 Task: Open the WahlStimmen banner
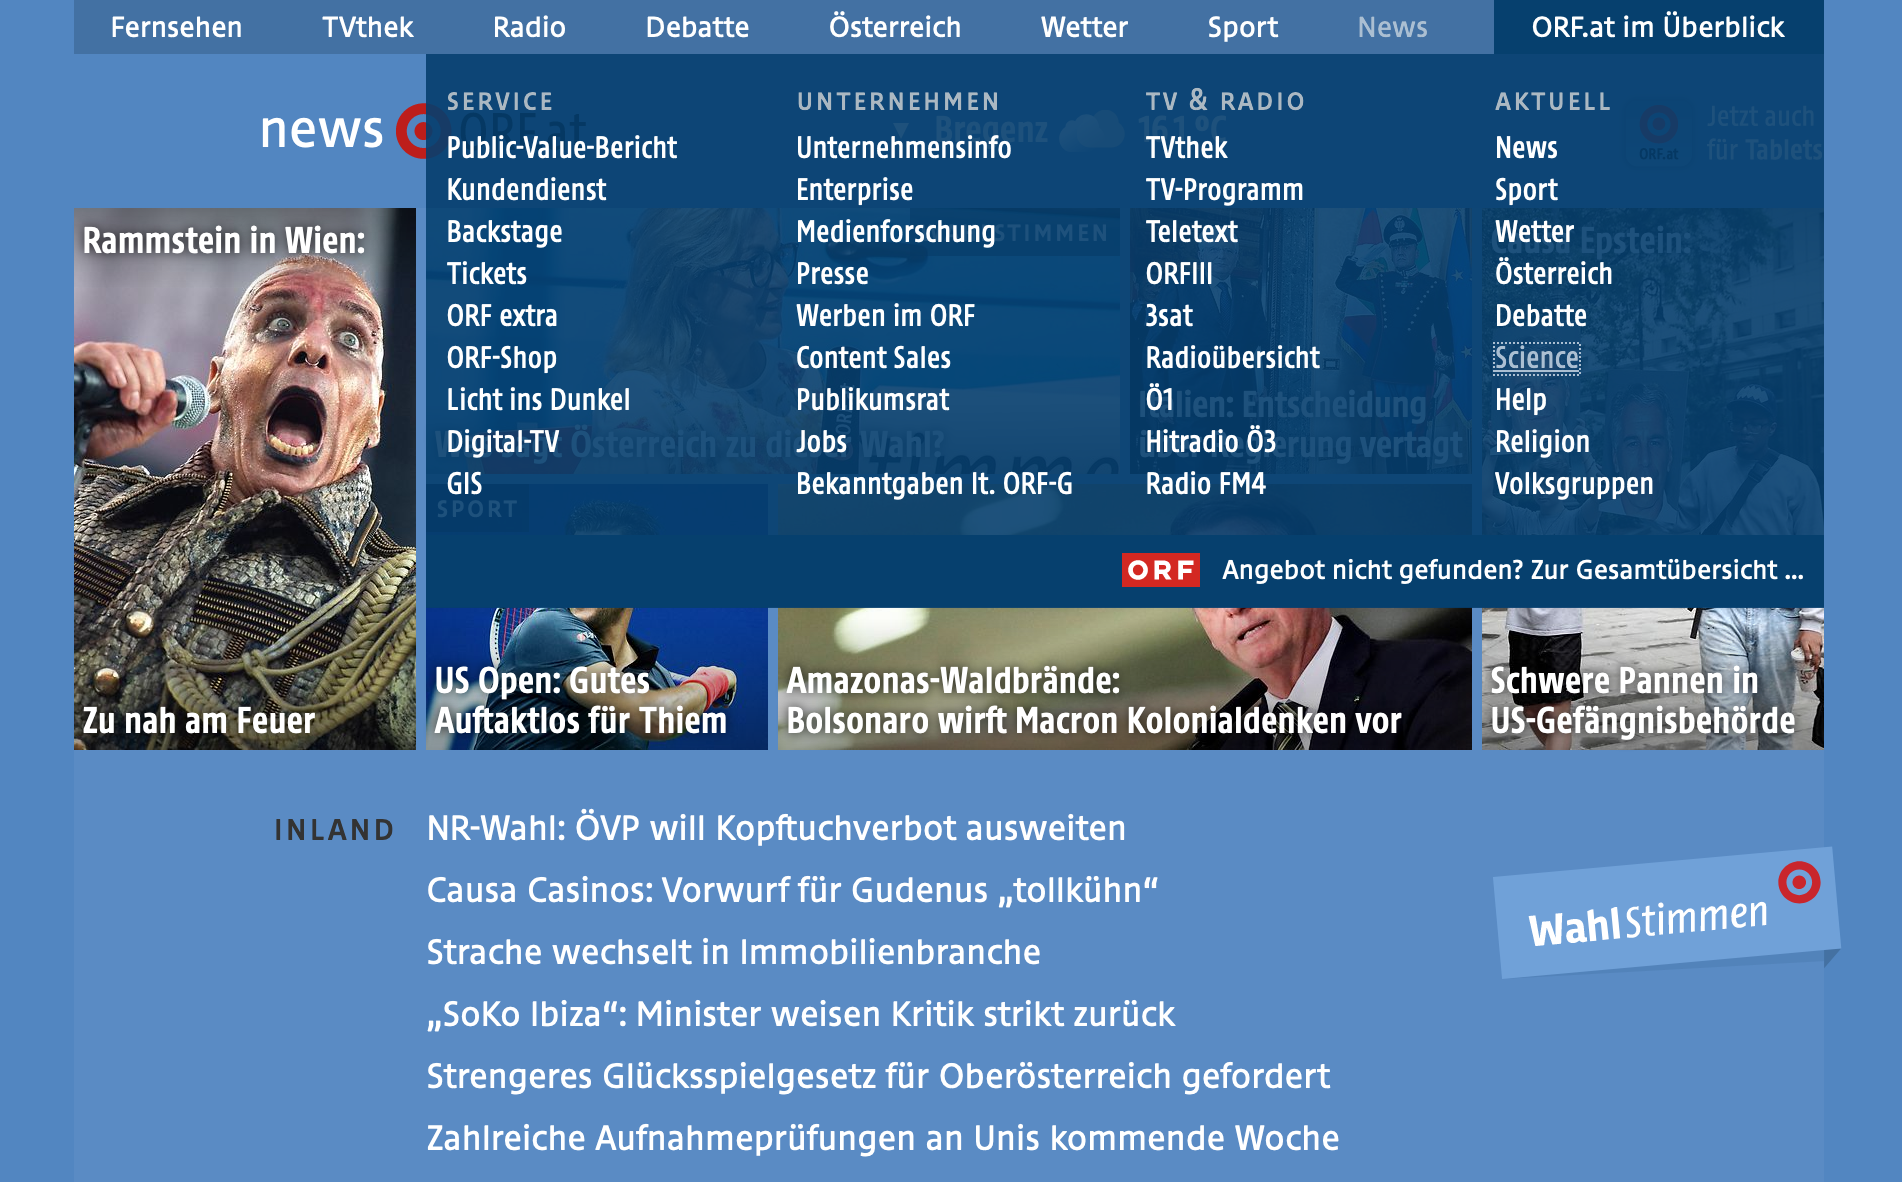(x=1666, y=911)
